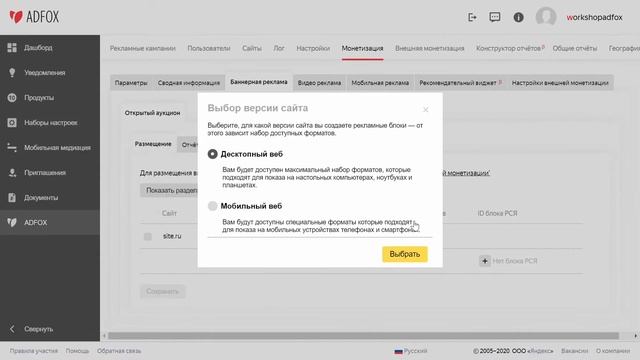Open the Вакансии footer link
This screenshot has width=640, height=360.
pos(574,351)
